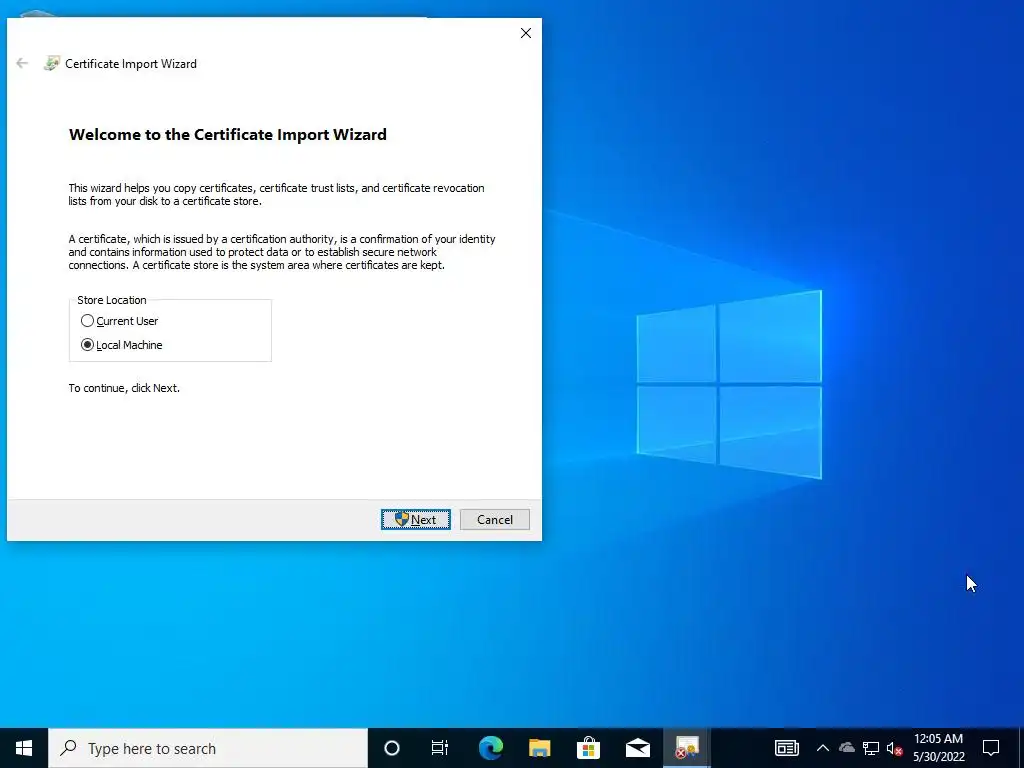Open the Windows Start menu

(24, 748)
